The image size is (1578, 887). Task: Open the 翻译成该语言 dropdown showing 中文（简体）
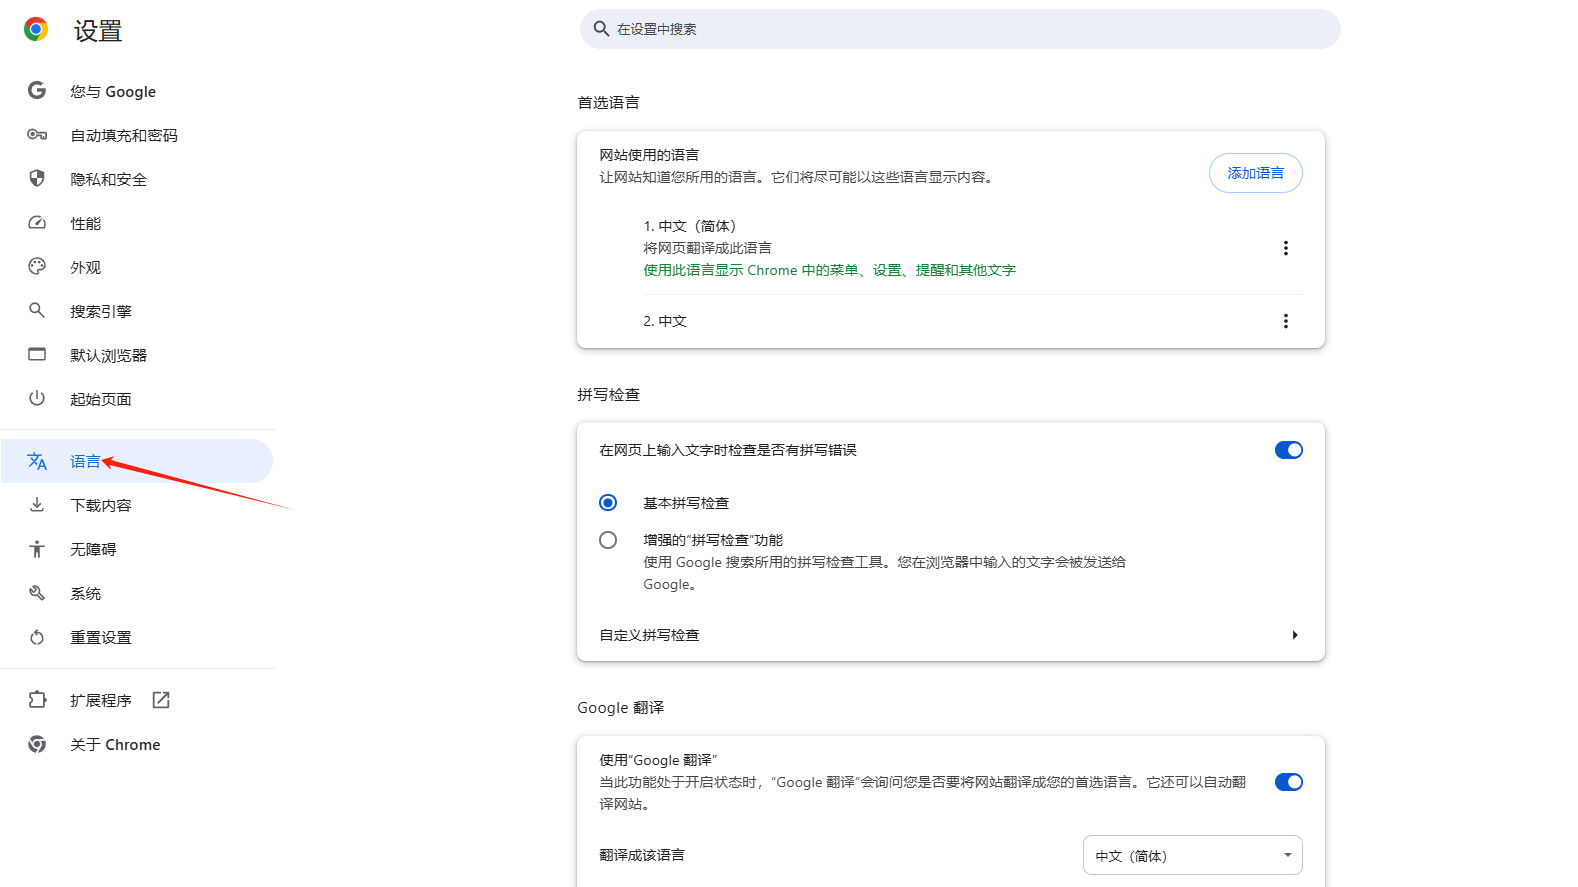1192,855
